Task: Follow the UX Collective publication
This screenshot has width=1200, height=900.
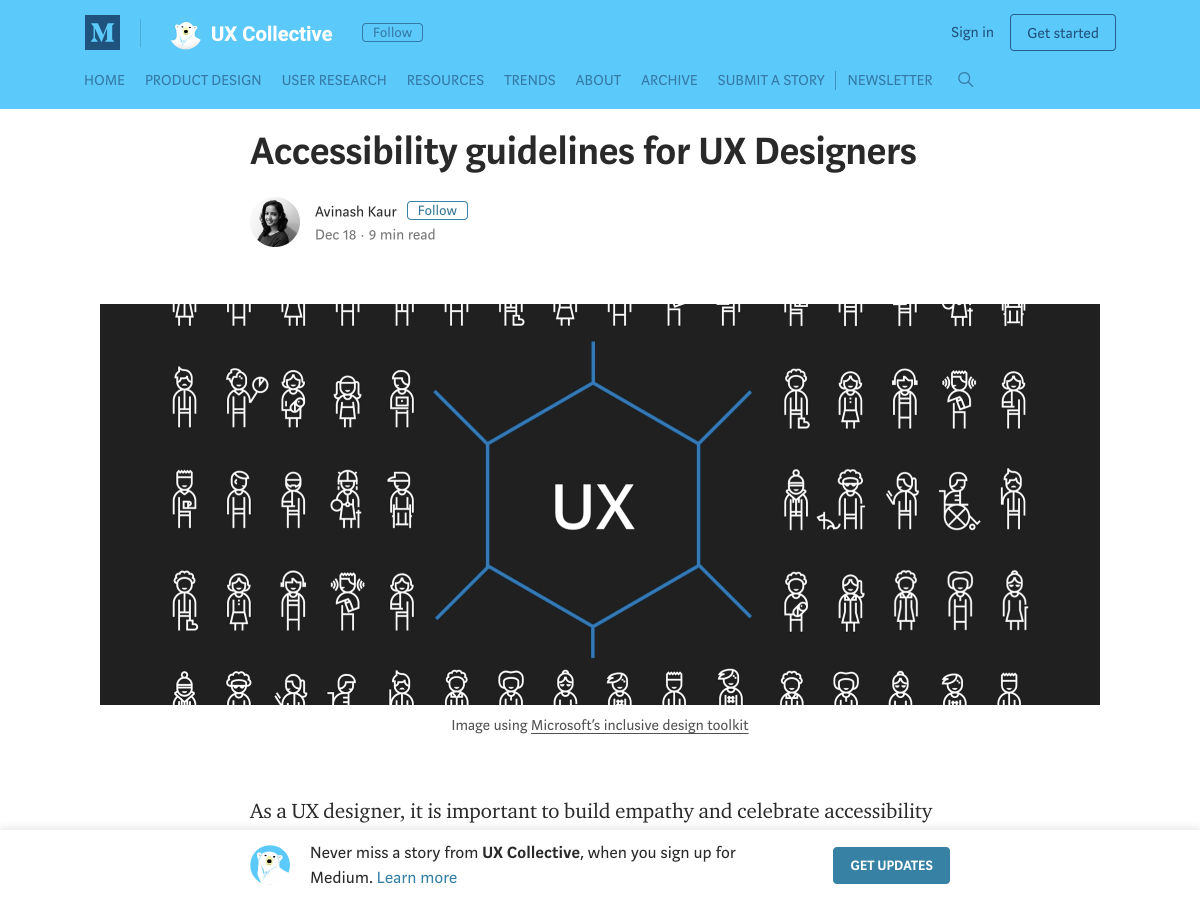Action: [x=392, y=33]
